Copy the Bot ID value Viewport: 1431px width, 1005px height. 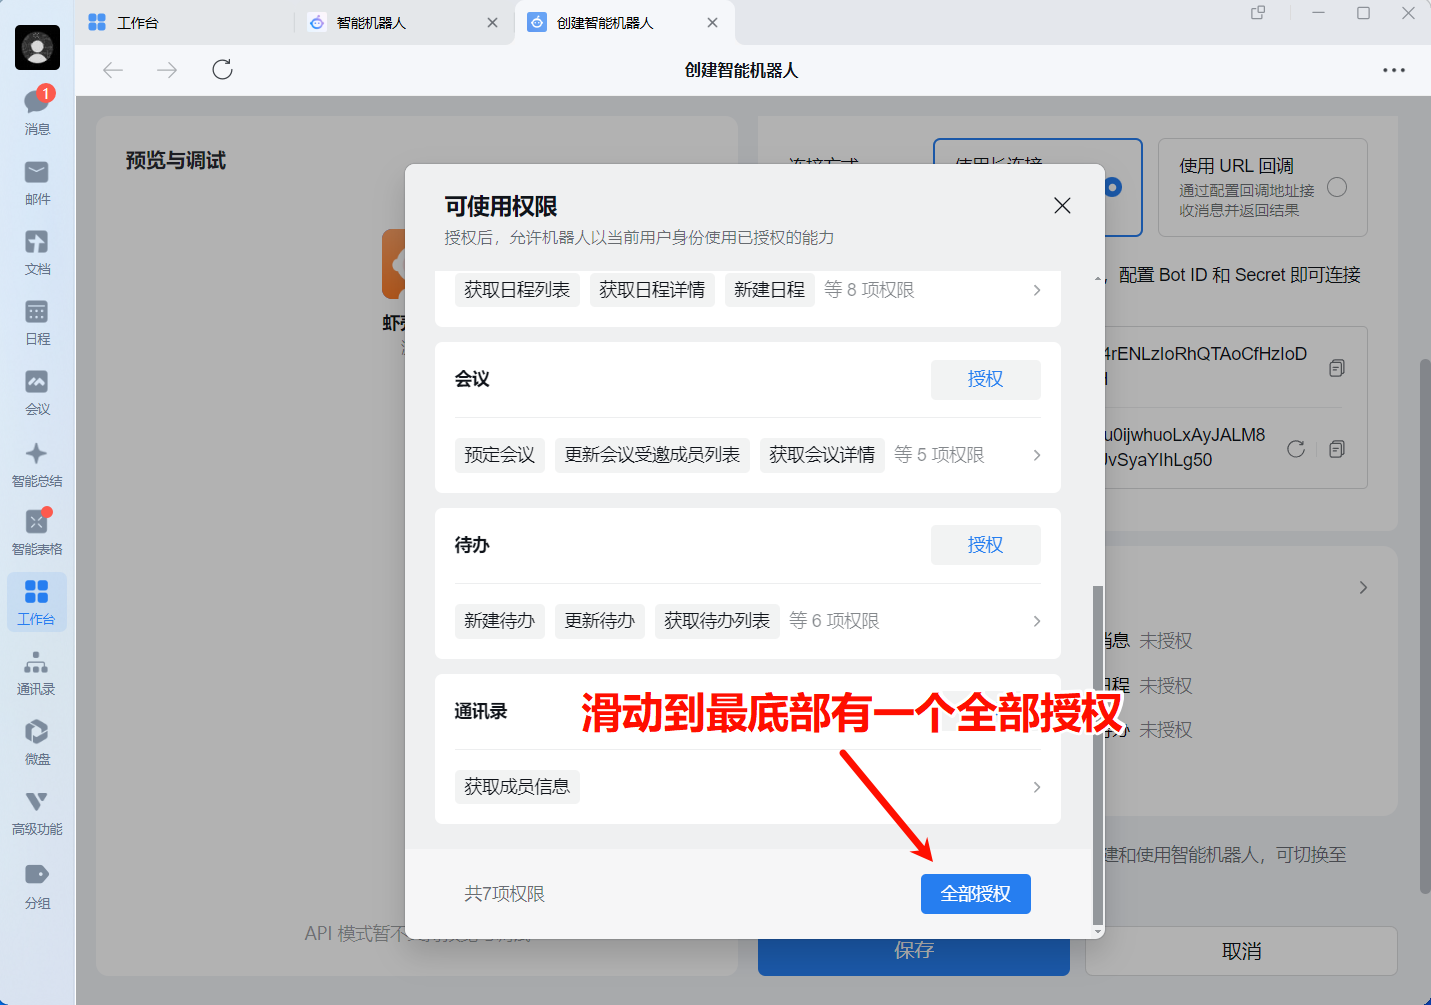pos(1336,368)
